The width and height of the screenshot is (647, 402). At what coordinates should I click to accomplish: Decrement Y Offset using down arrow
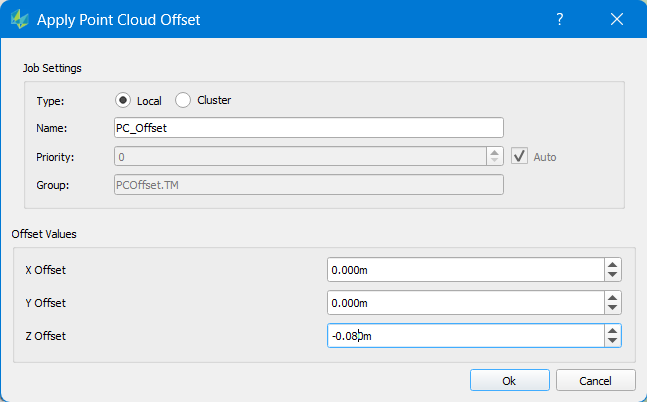pos(613,308)
